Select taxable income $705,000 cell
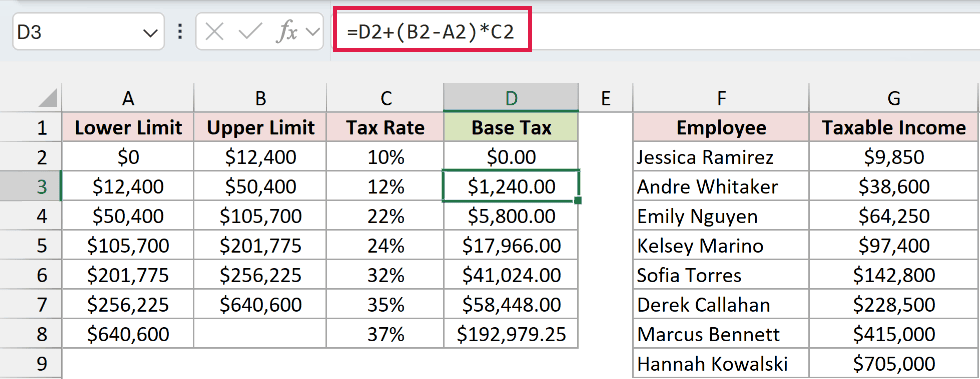The height and width of the screenshot is (379, 980). 894,363
